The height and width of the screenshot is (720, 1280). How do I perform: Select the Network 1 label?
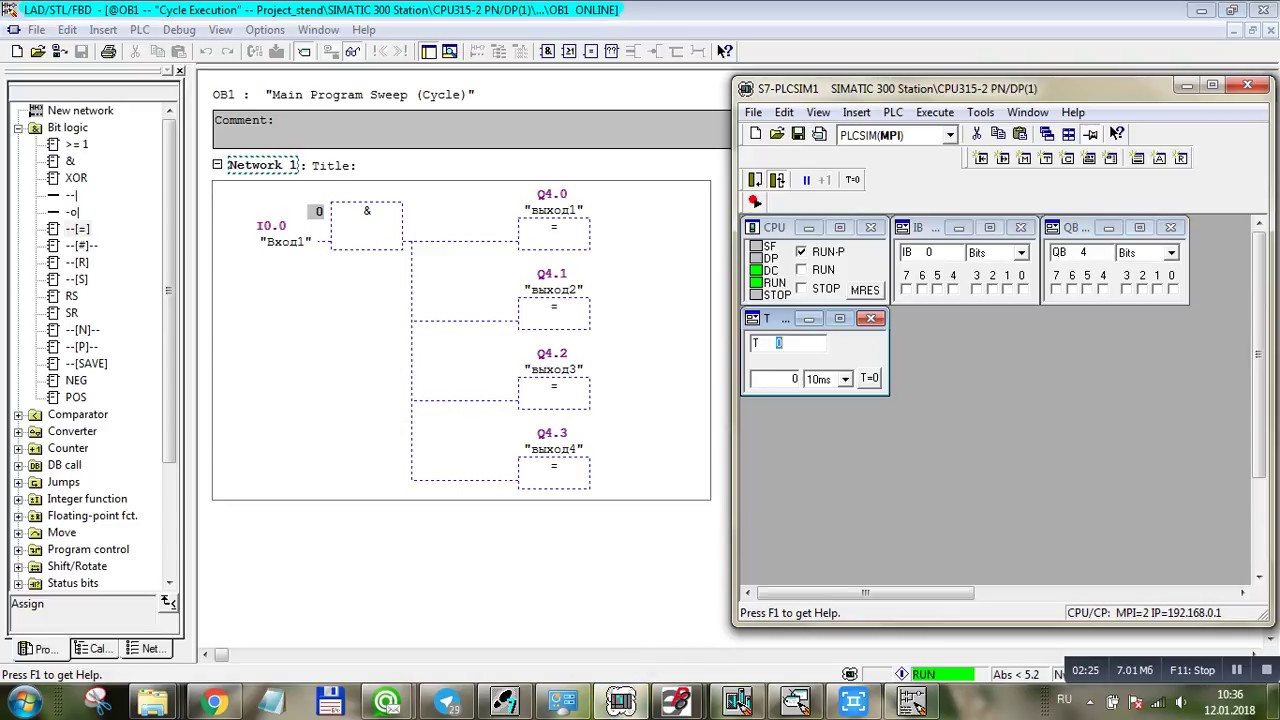coord(264,165)
